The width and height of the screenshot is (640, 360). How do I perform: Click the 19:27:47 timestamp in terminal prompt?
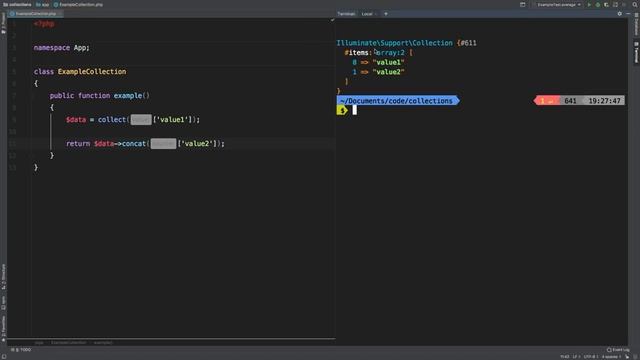pos(604,101)
